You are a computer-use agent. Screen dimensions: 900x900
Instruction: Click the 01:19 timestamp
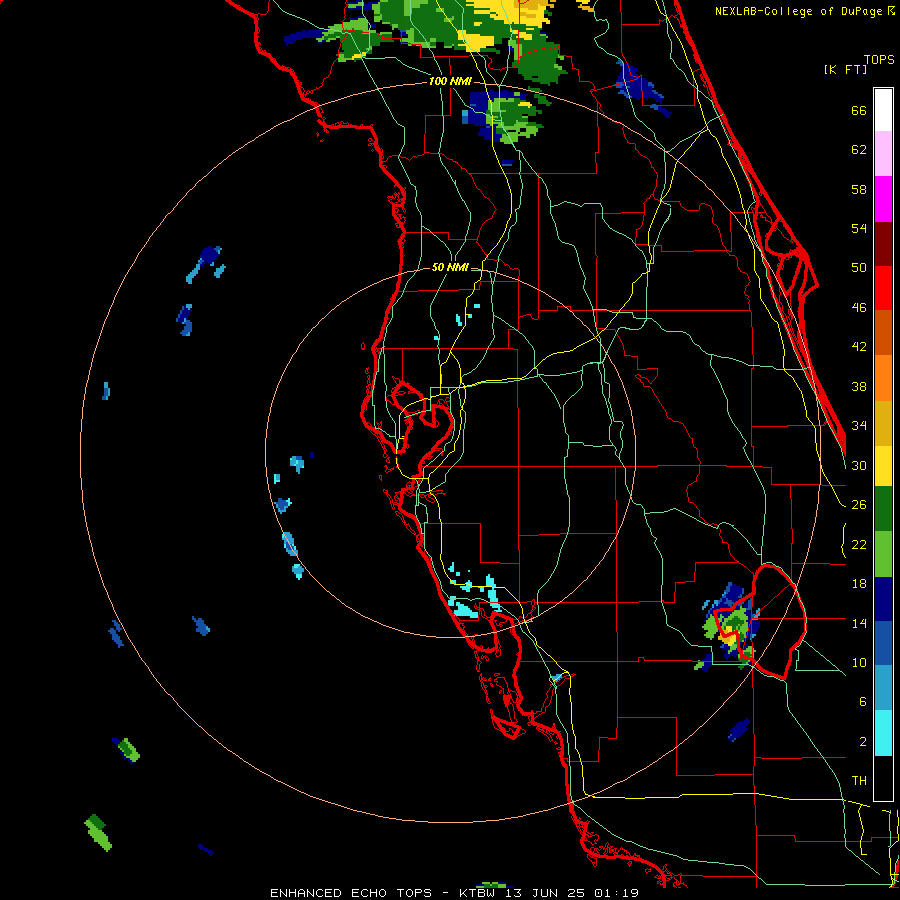[x=617, y=893]
